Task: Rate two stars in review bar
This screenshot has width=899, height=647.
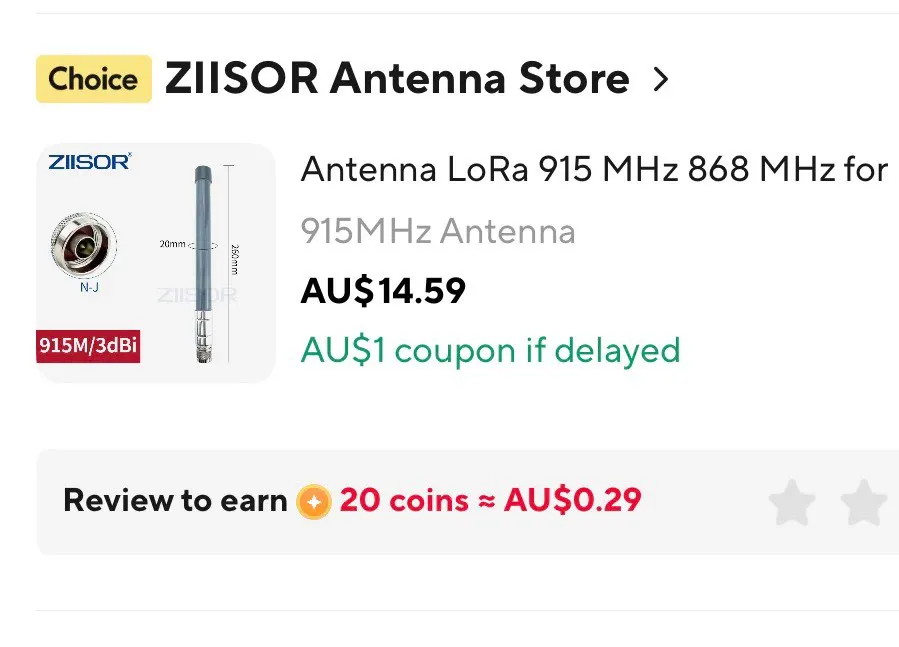Action: pyautogui.click(x=864, y=502)
